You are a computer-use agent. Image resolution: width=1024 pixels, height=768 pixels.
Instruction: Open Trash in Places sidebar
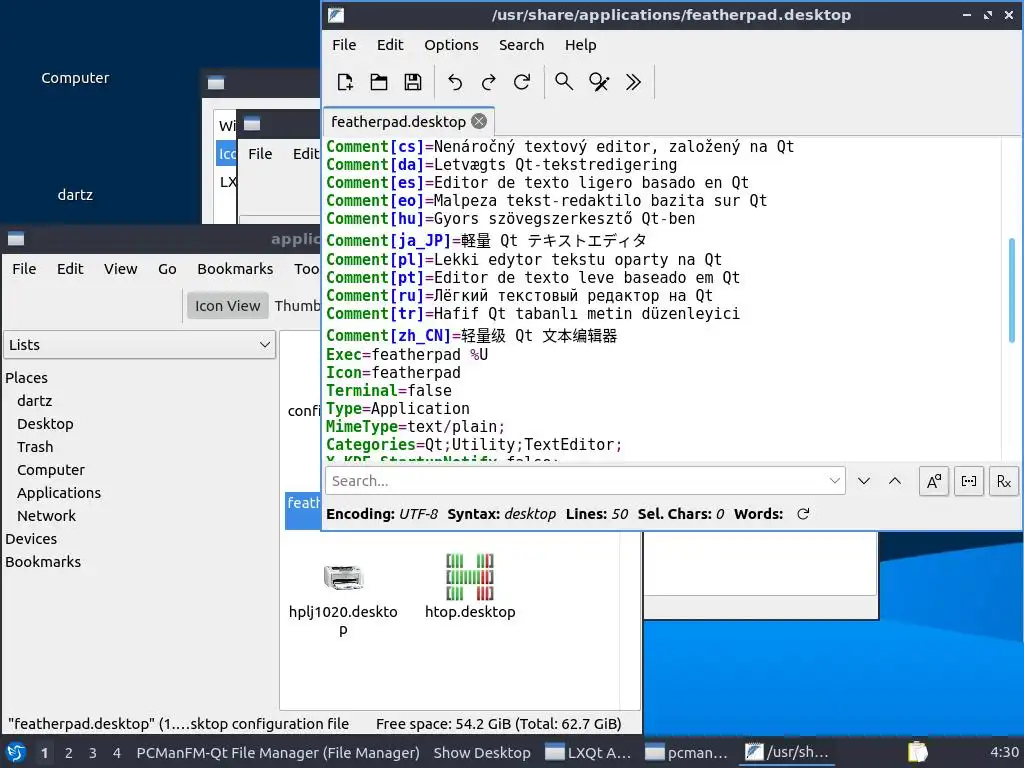[x=35, y=447]
